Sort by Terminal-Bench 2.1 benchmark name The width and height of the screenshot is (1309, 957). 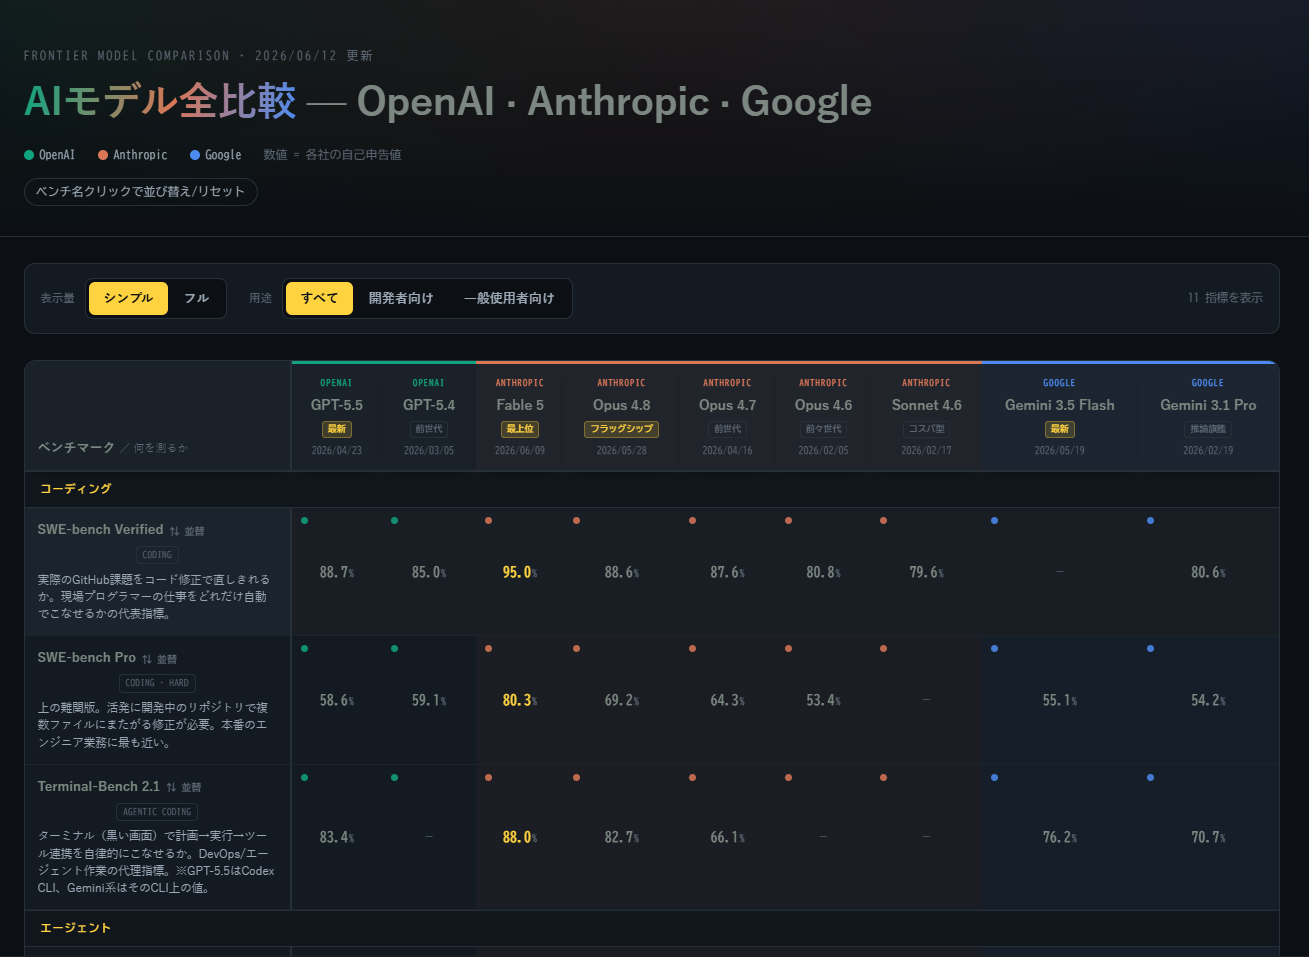pyautogui.click(x=99, y=787)
